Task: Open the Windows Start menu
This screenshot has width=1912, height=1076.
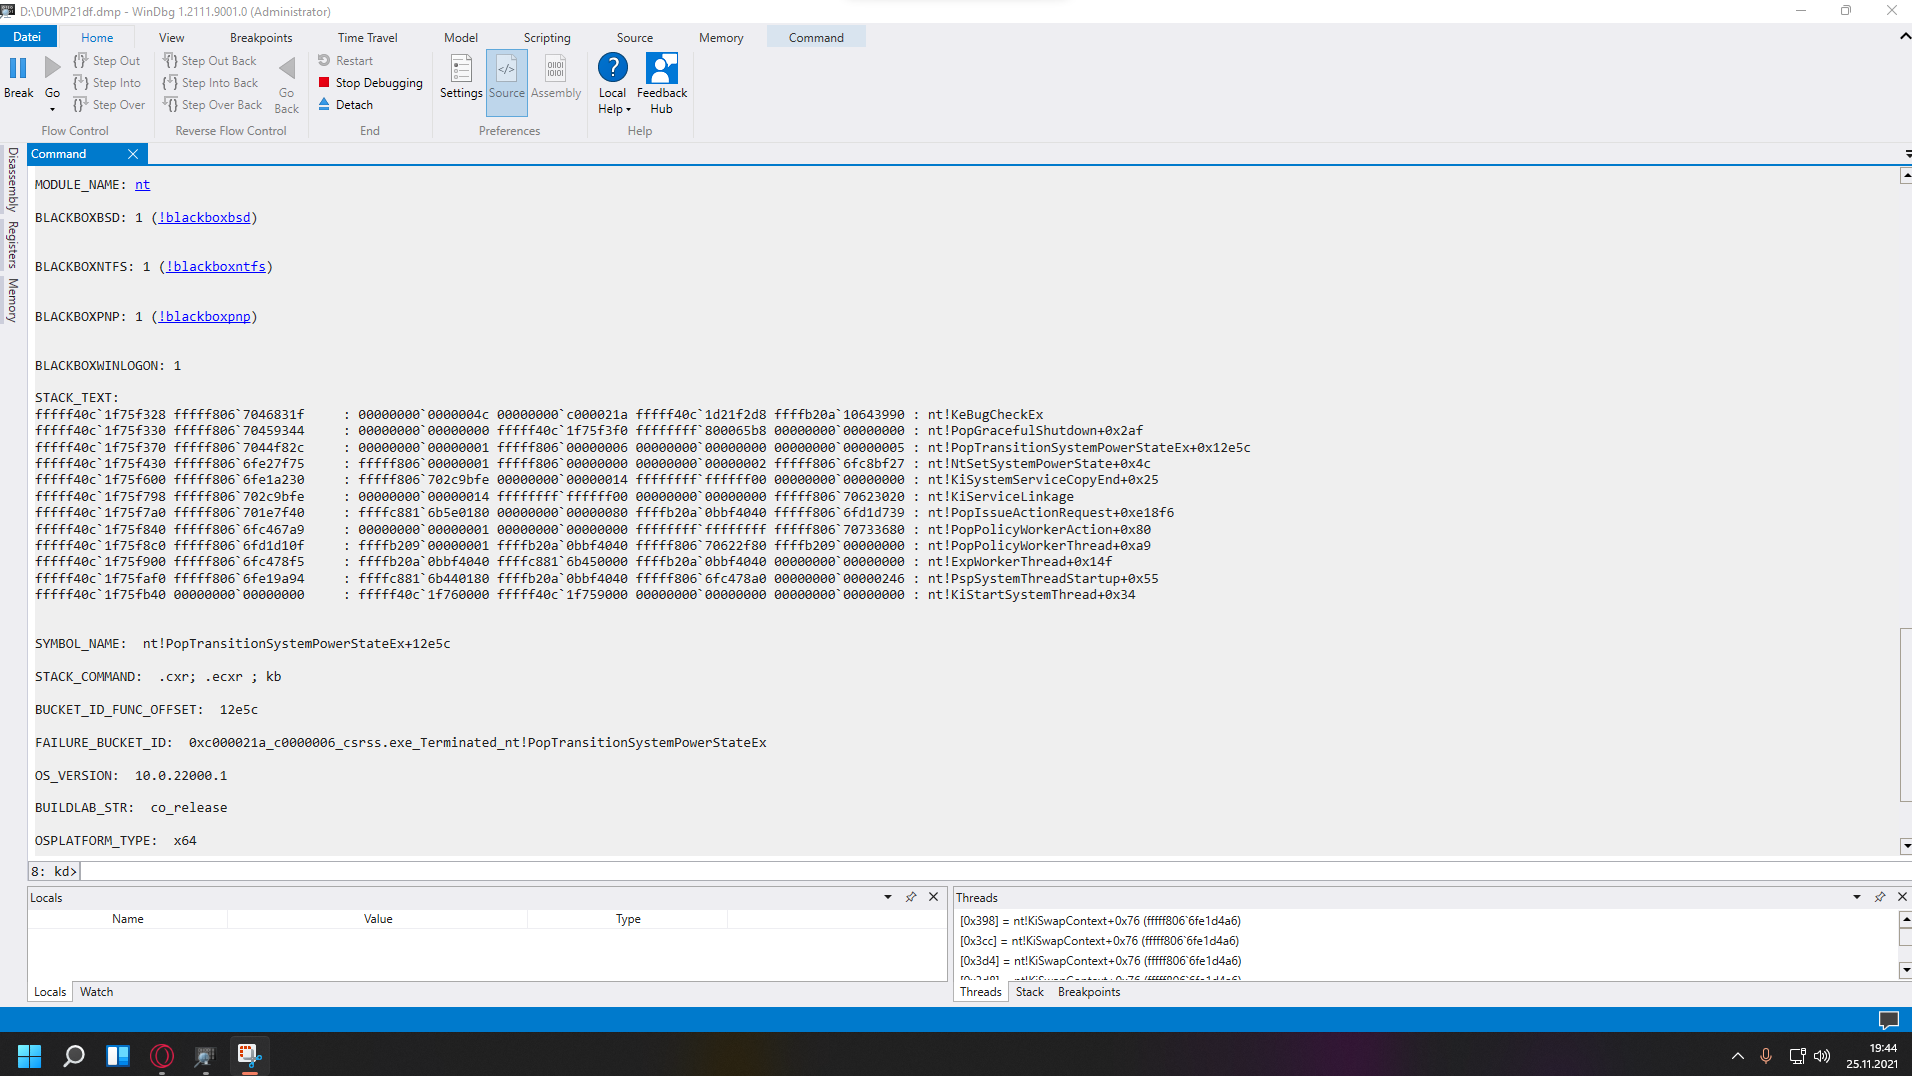Action: click(30, 1055)
